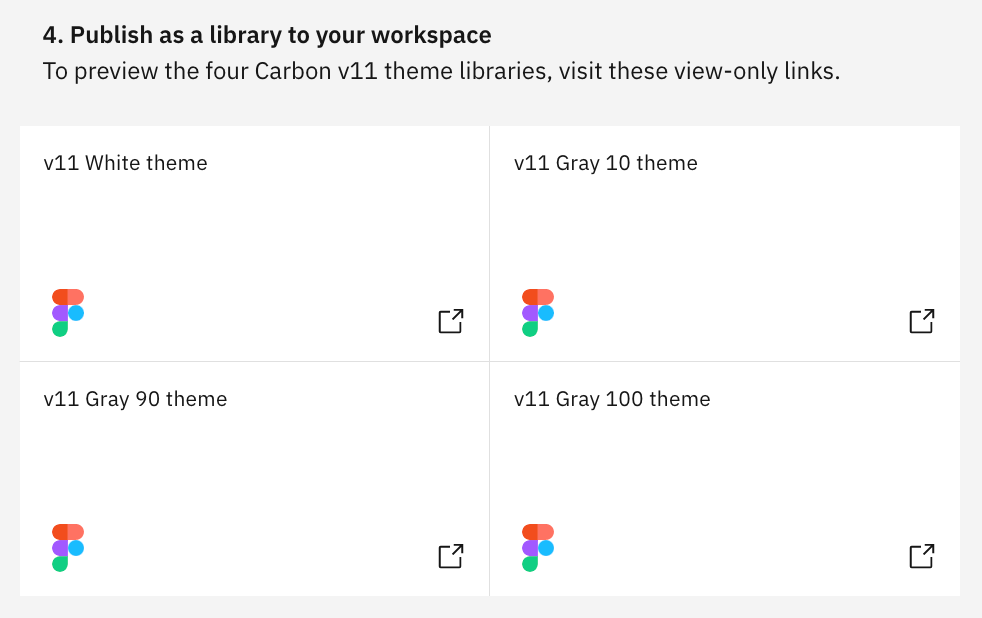Click the v11 White theme title link

[125, 163]
